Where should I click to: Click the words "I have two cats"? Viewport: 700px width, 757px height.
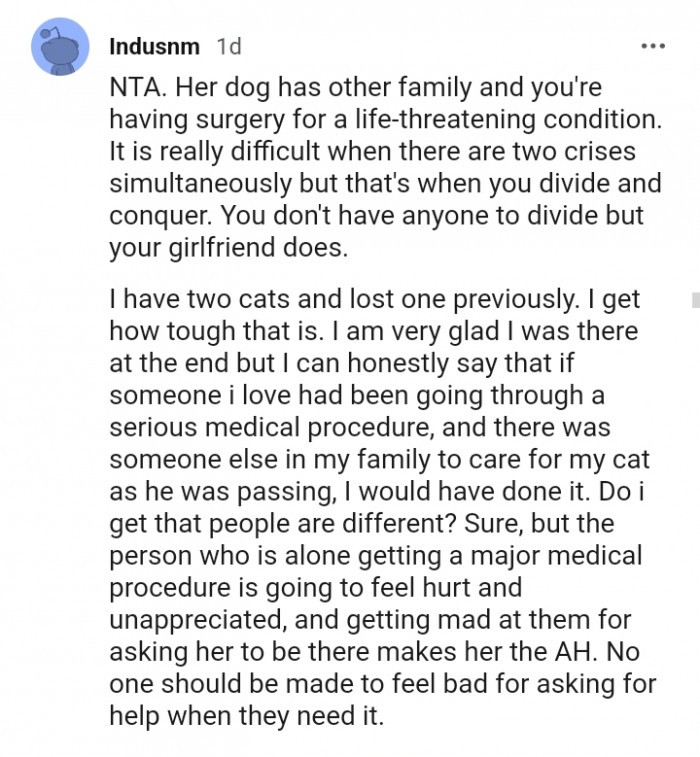click(190, 299)
